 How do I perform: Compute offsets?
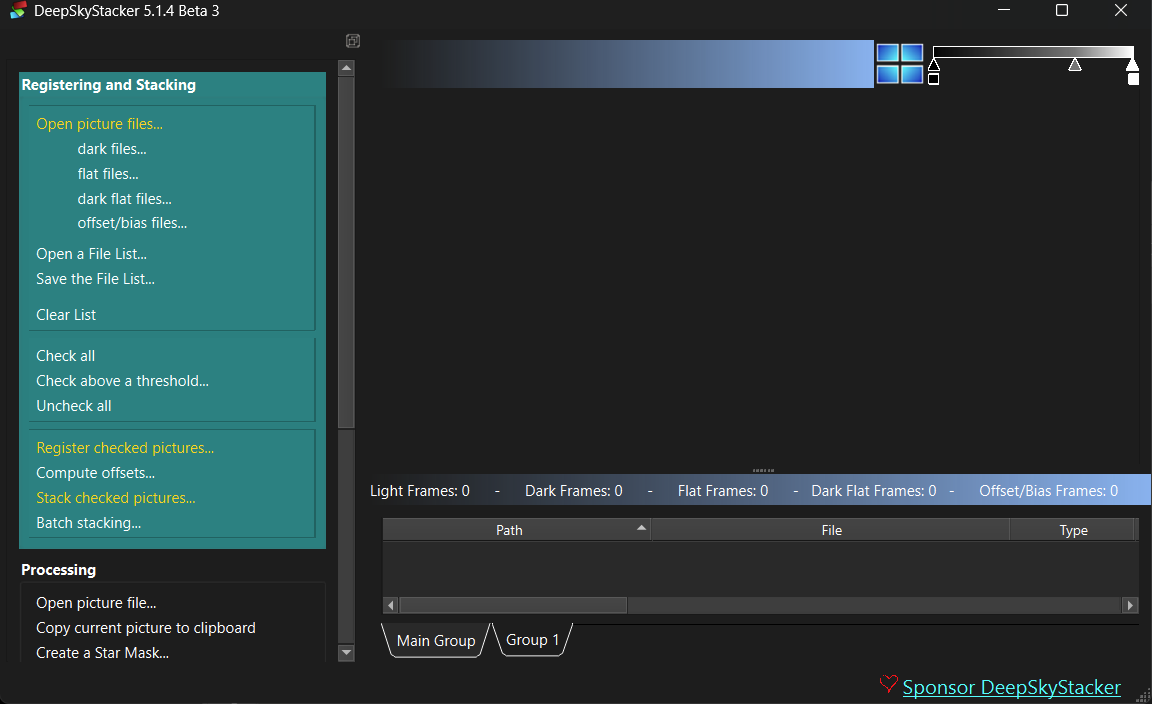[x=96, y=473]
